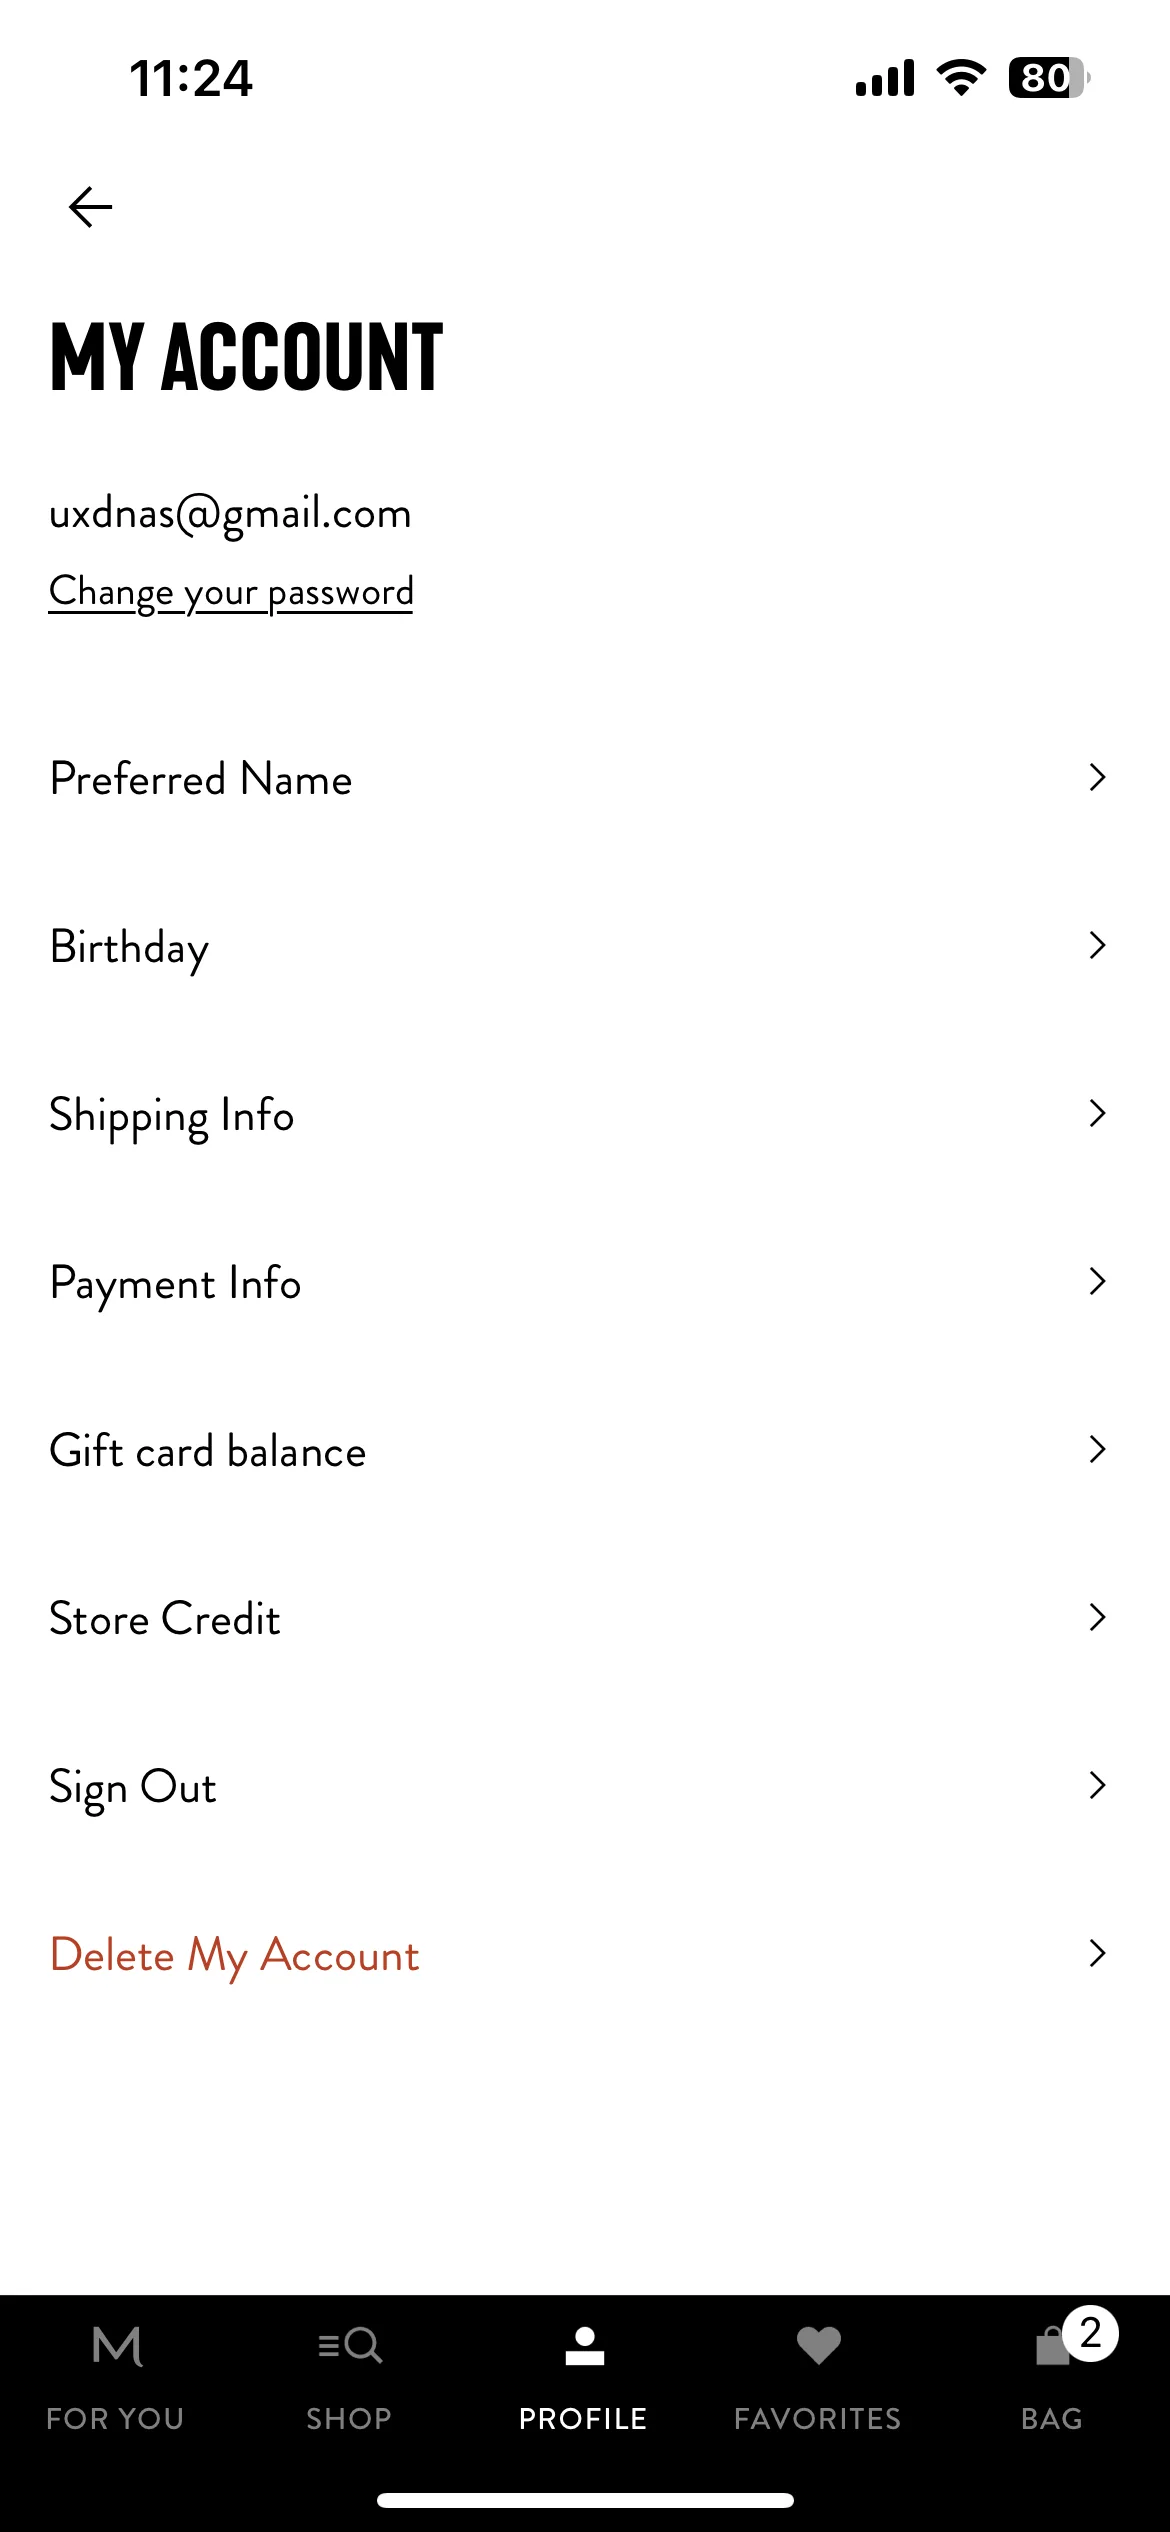
Task: Select the Profile person icon
Action: pos(584,2345)
